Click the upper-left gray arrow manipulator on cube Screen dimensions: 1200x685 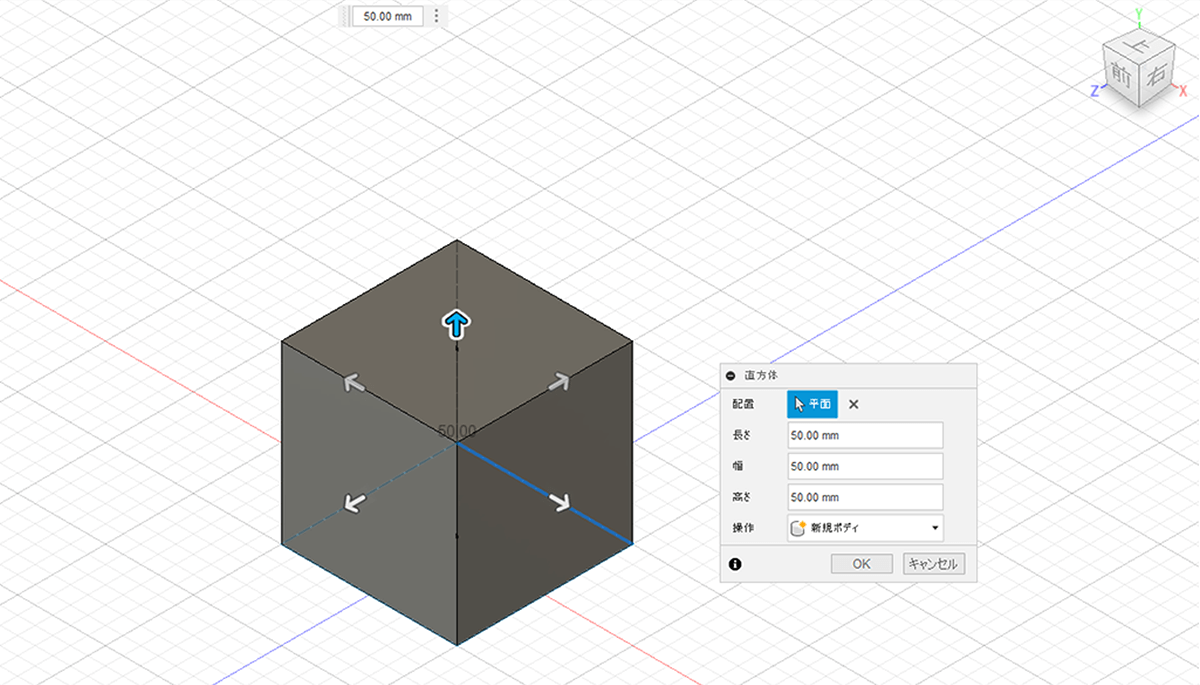pos(353,381)
